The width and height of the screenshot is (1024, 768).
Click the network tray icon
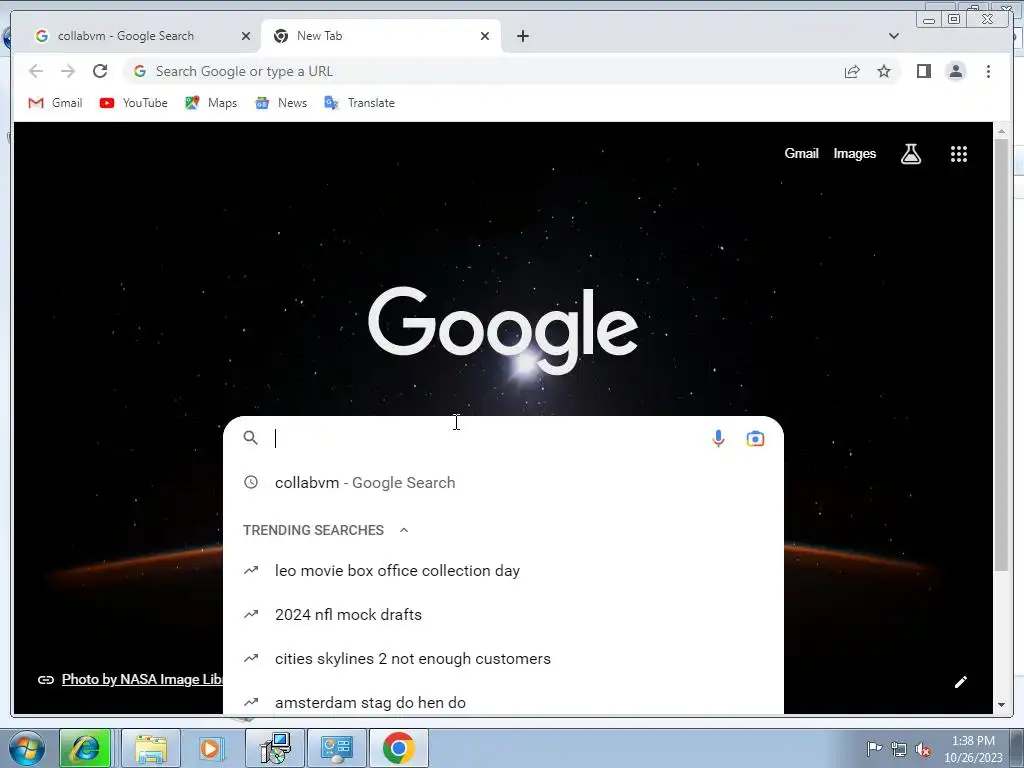(x=899, y=749)
